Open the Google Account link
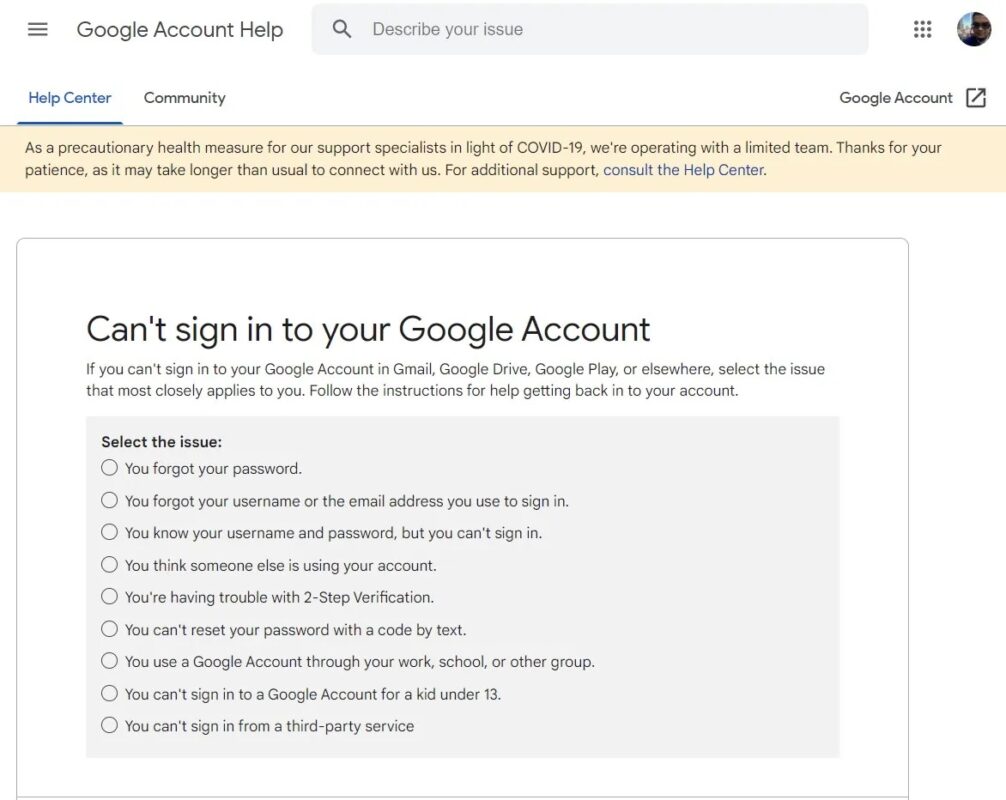 [x=895, y=98]
